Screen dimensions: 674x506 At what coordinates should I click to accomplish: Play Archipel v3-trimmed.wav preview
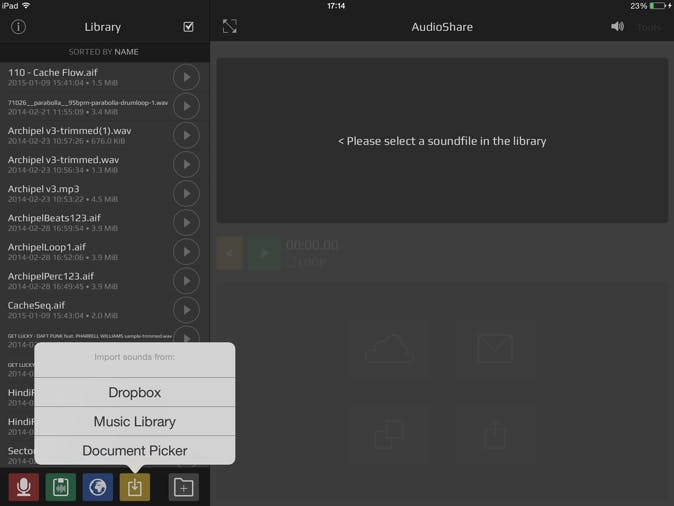186,165
